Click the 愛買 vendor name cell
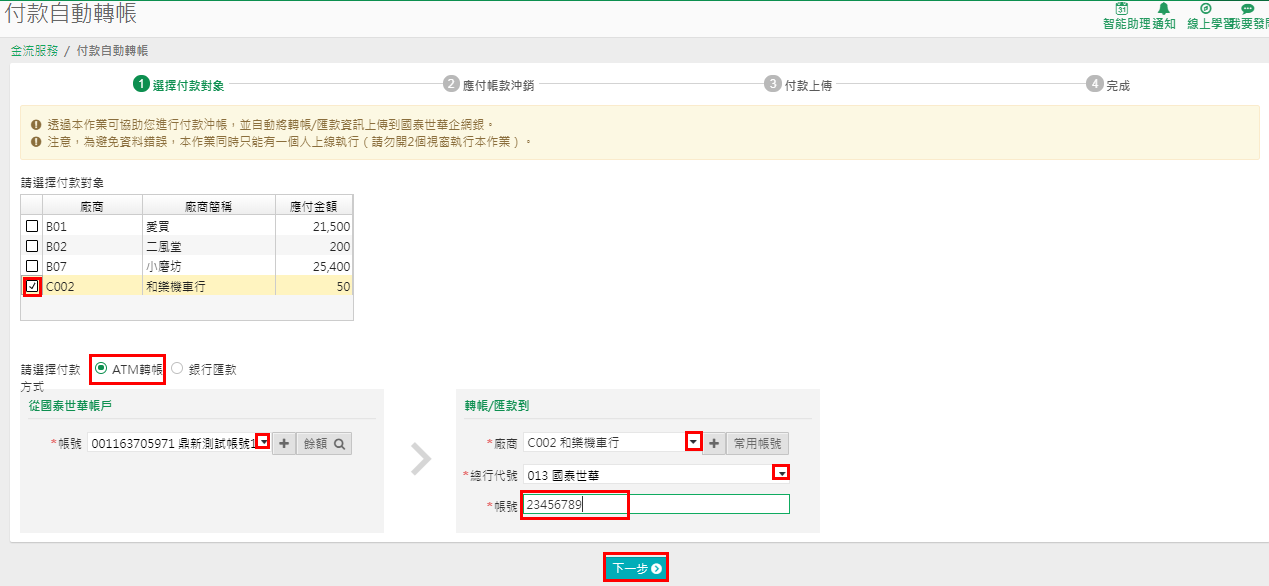The image size is (1269, 586). (x=209, y=226)
